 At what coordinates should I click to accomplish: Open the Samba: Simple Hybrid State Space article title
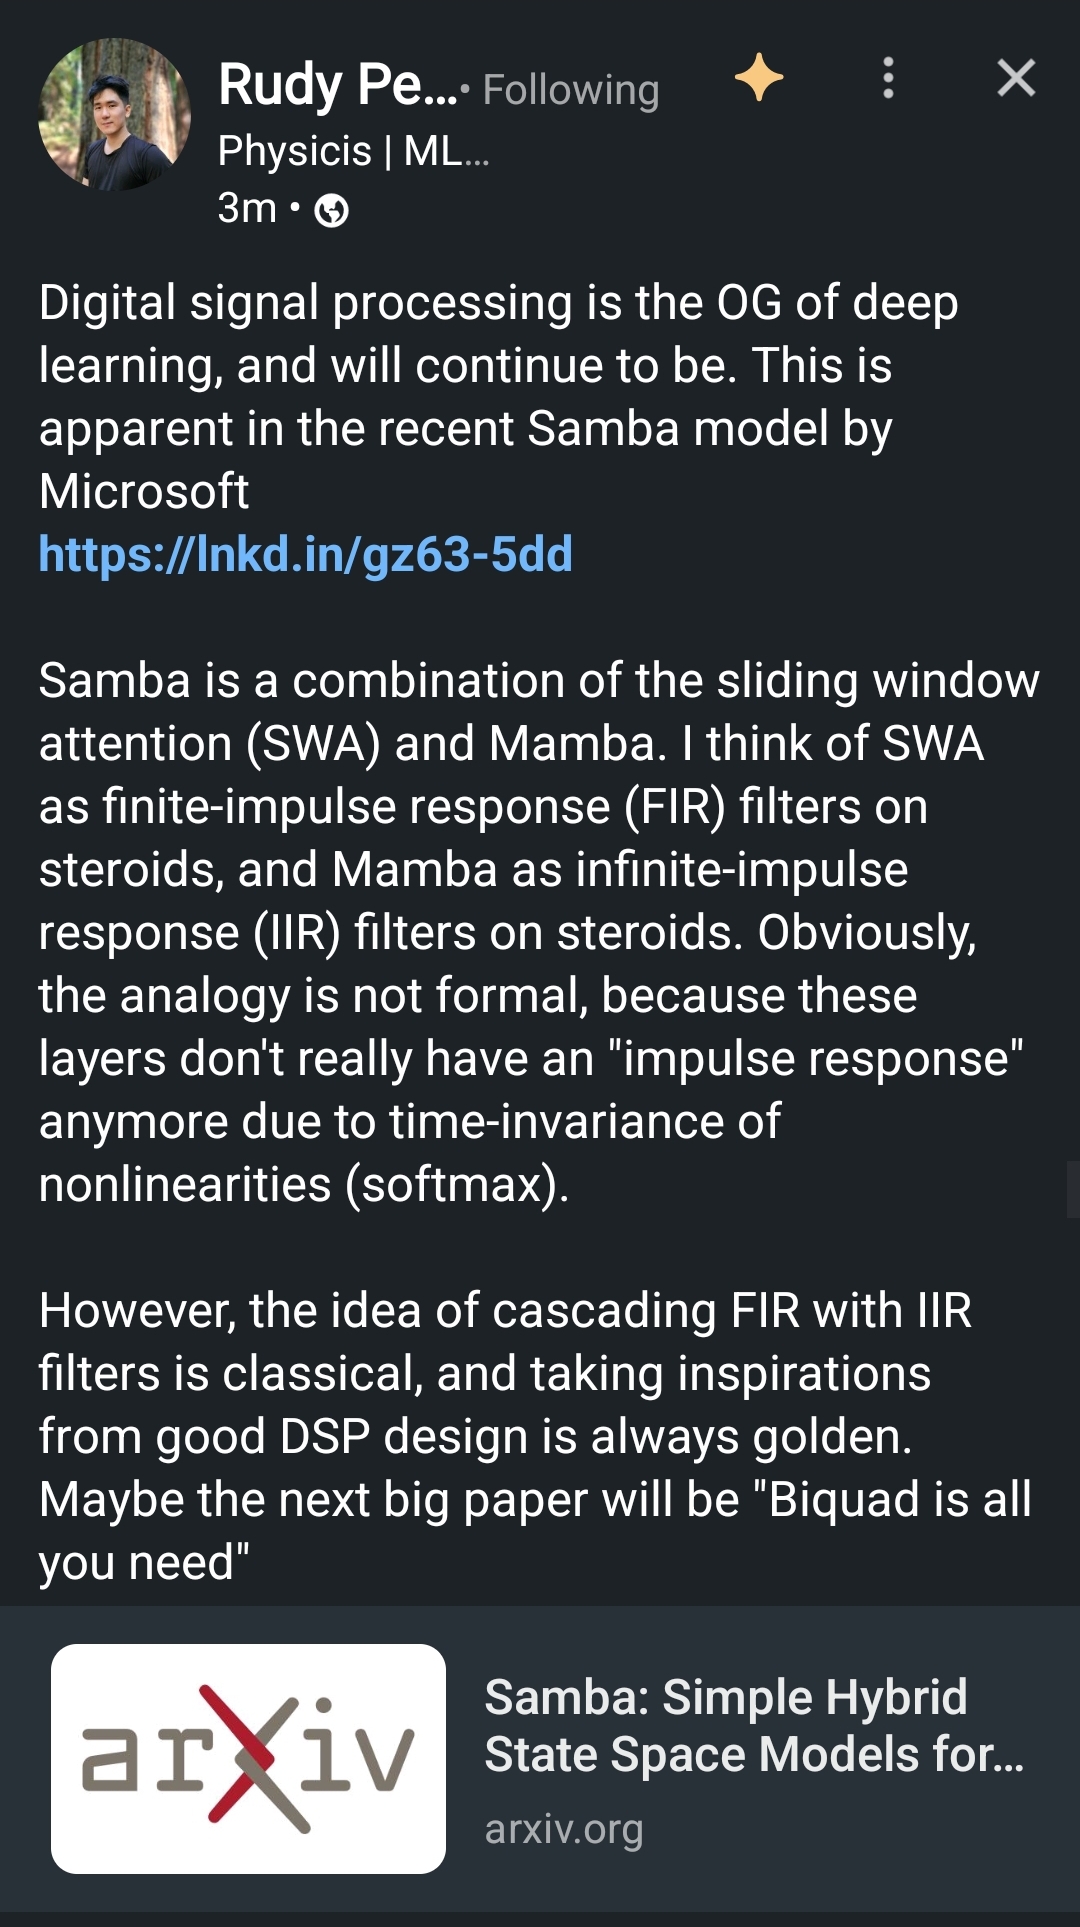tap(753, 1725)
